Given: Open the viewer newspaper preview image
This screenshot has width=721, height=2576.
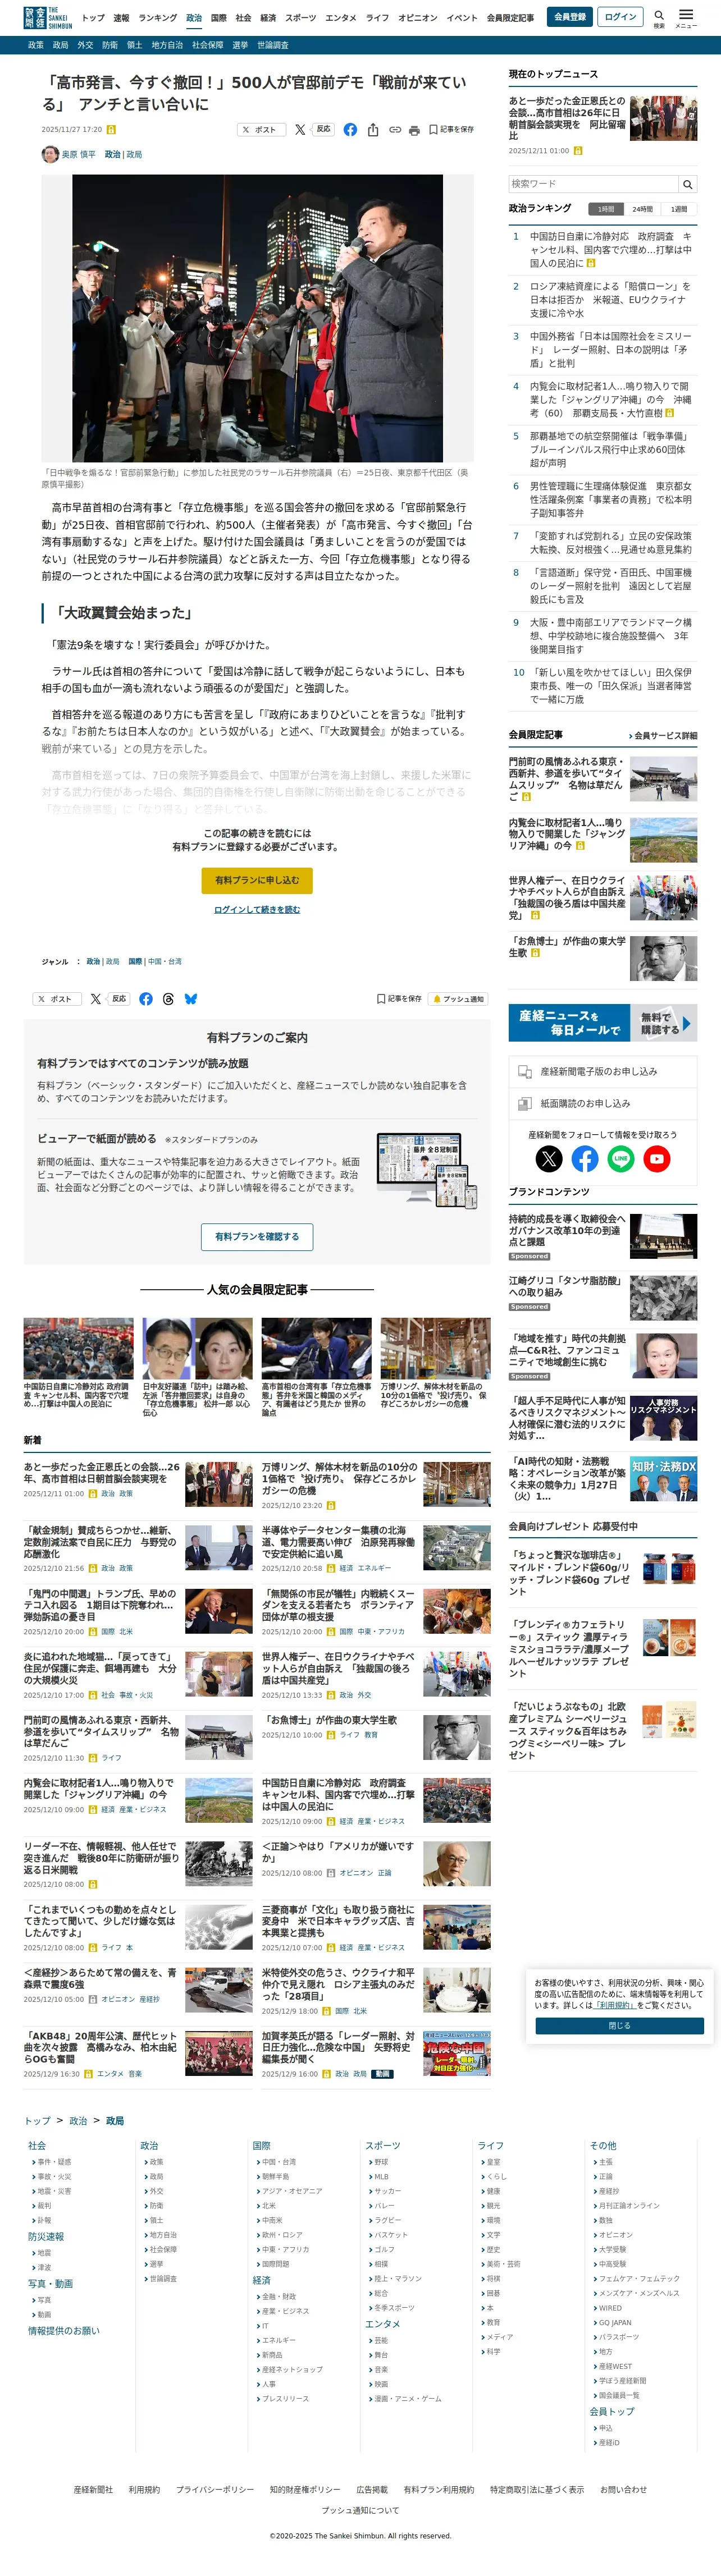Looking at the screenshot, I should click(x=427, y=1172).
